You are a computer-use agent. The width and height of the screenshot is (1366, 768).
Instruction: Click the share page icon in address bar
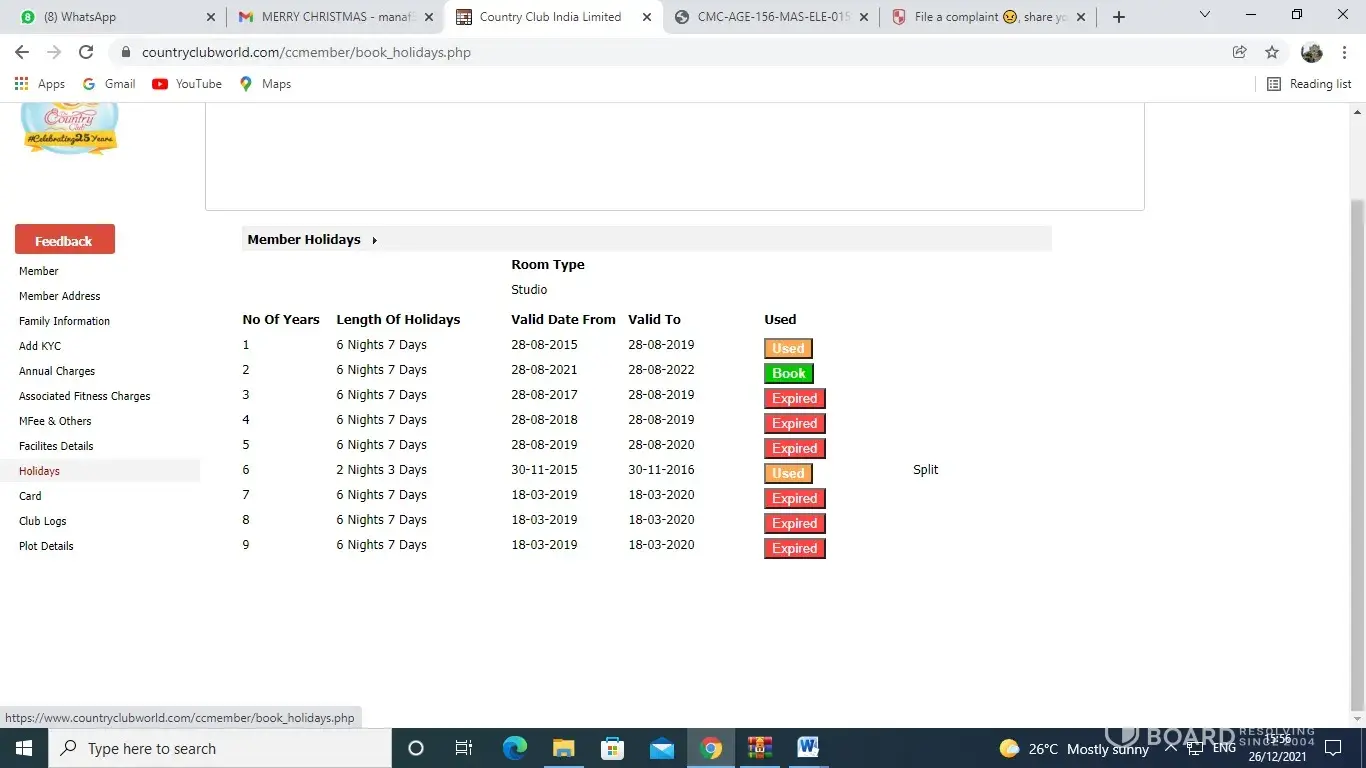tap(1239, 52)
